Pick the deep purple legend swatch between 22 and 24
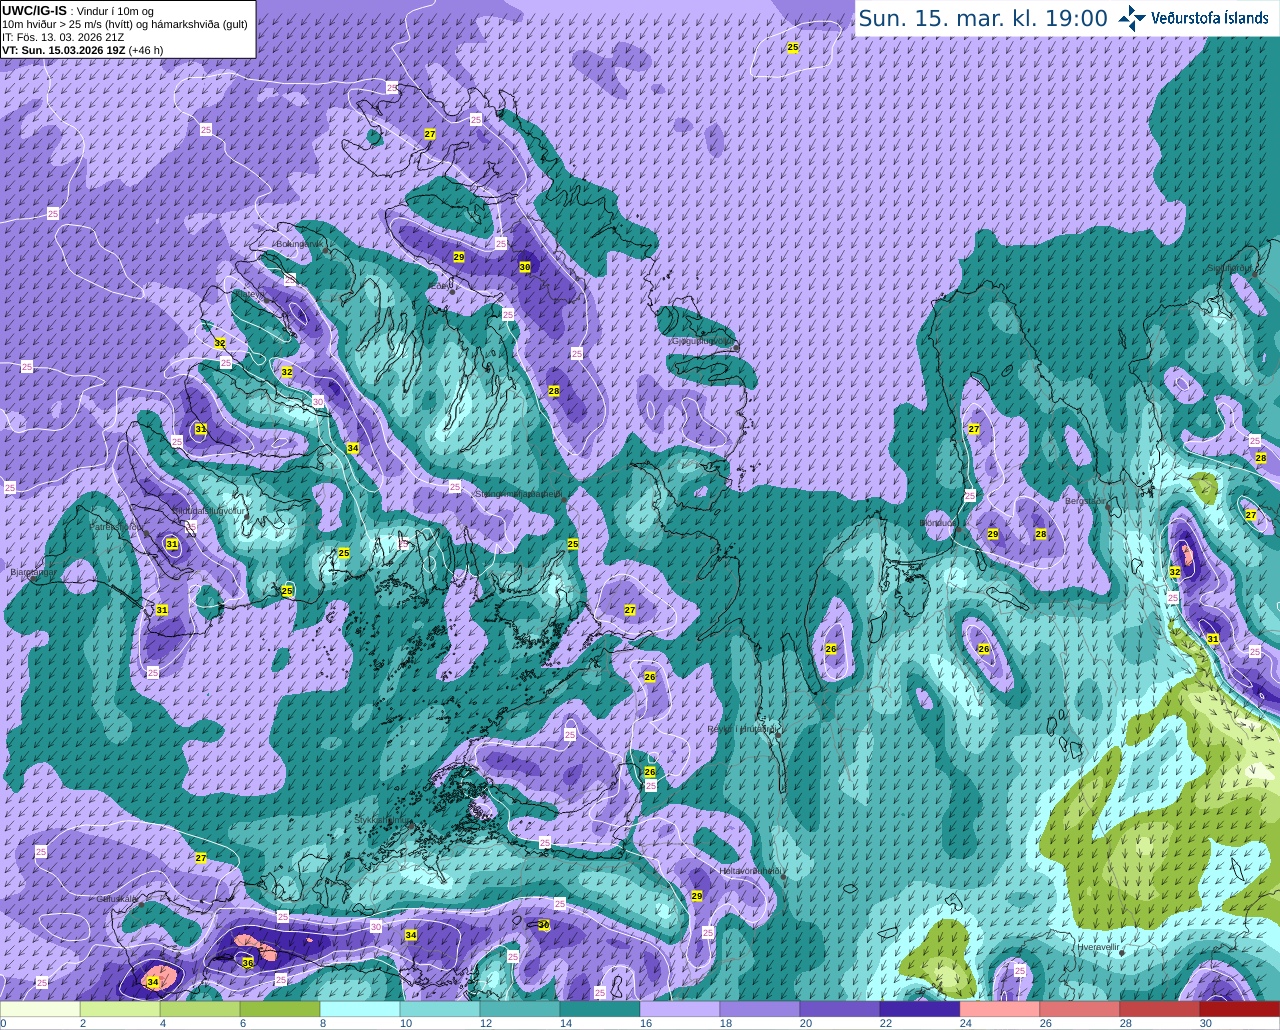Viewport: 1280px width, 1030px height. pyautogui.click(x=920, y=1009)
